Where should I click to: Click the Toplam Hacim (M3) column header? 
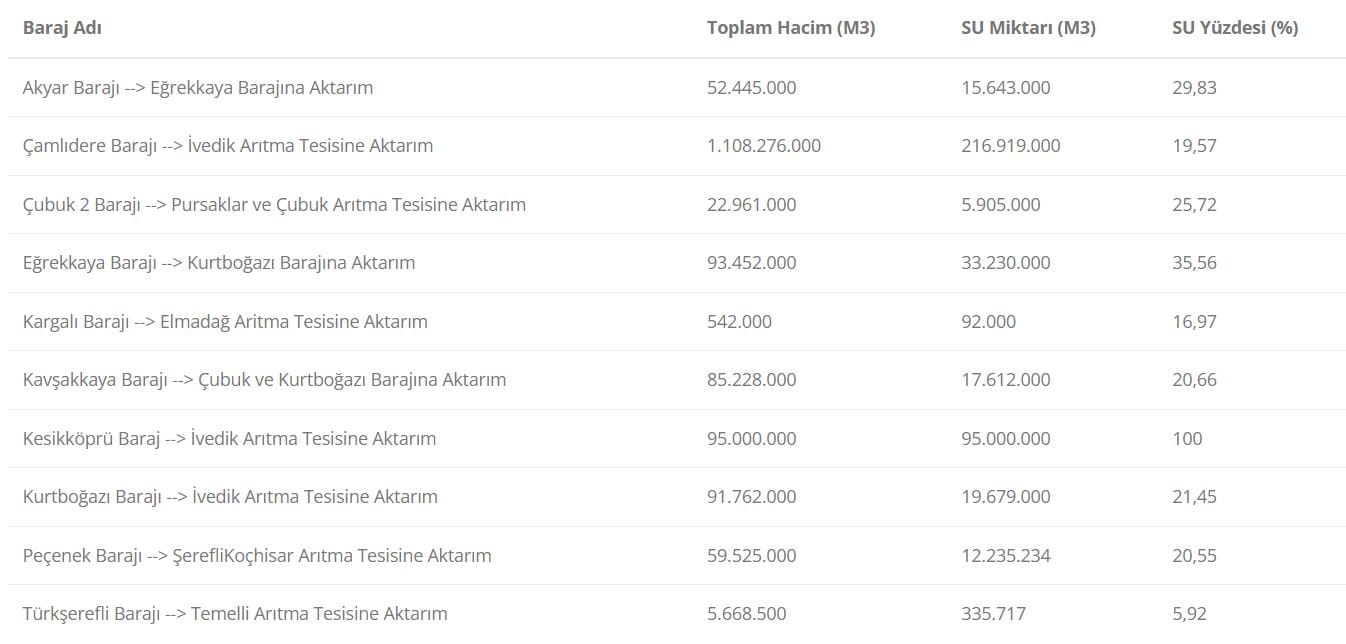point(790,28)
